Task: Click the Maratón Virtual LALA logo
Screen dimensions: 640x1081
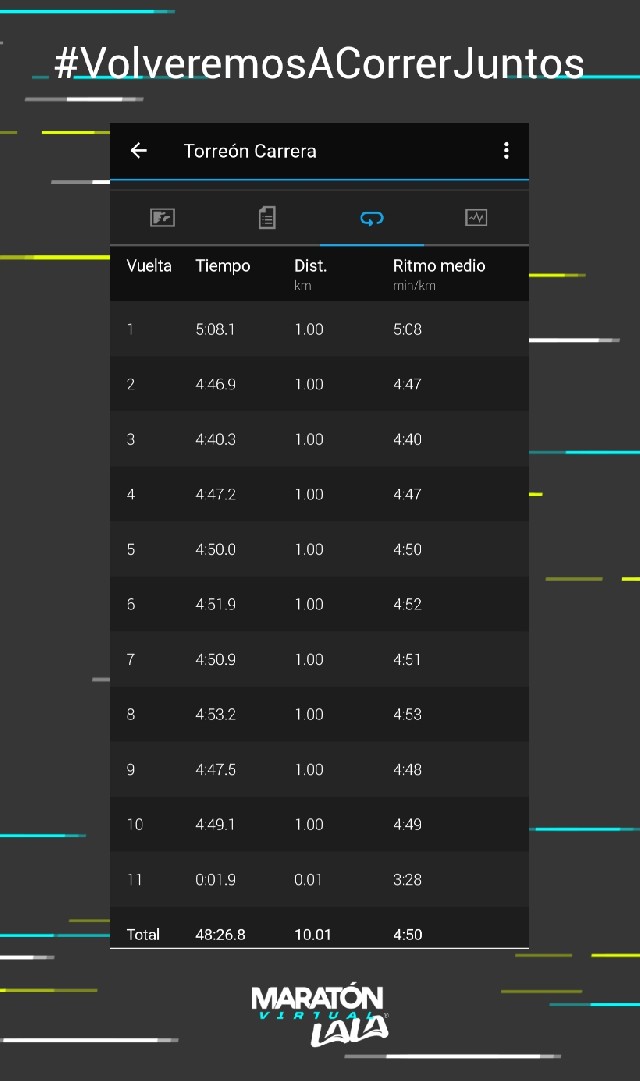Action: click(319, 1014)
